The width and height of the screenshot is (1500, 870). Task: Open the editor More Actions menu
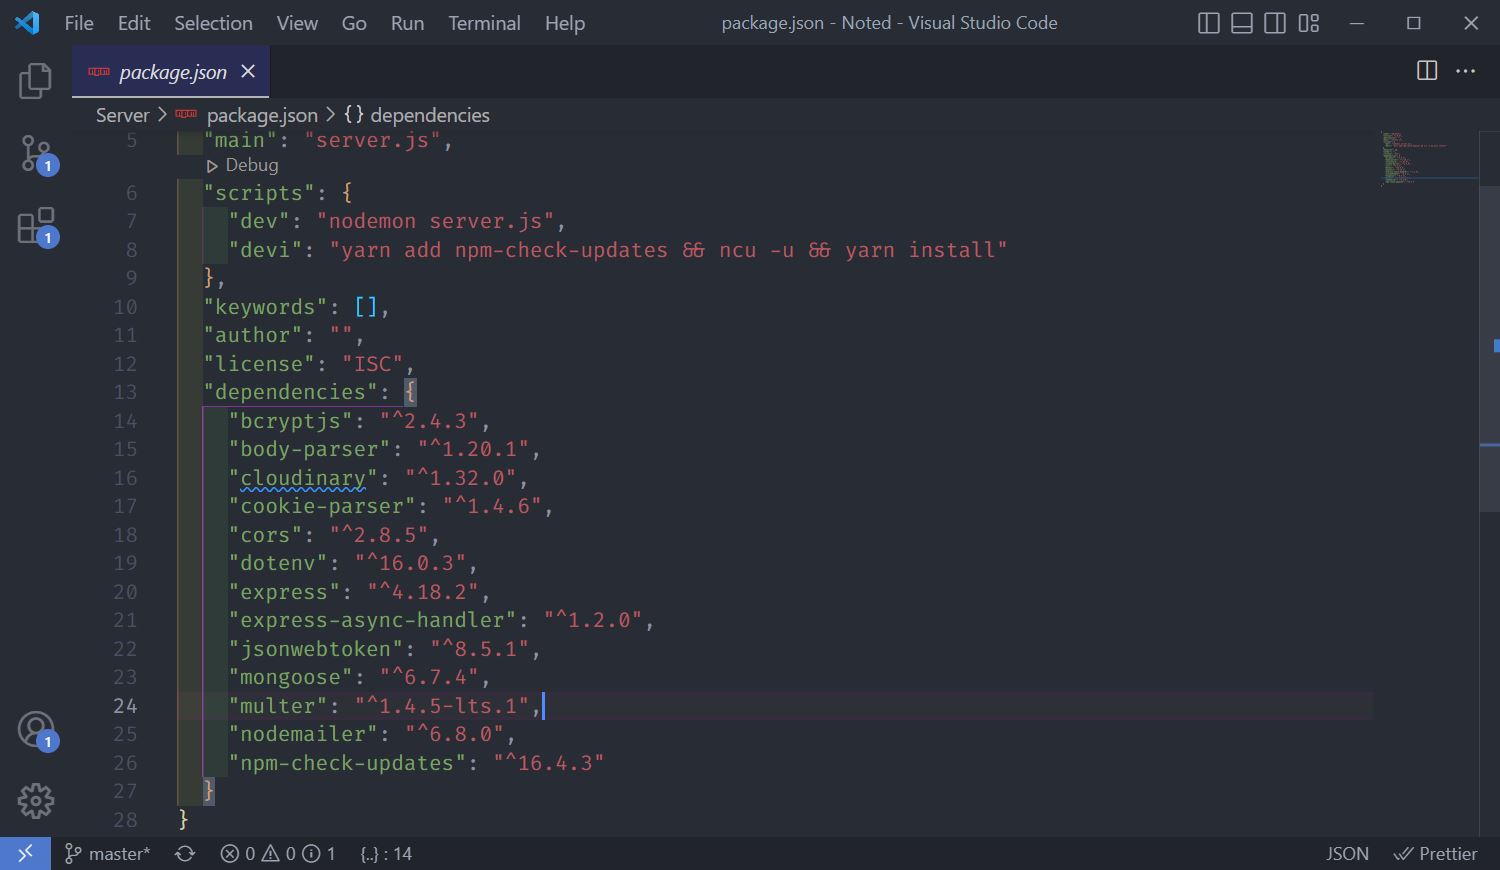pos(1465,70)
